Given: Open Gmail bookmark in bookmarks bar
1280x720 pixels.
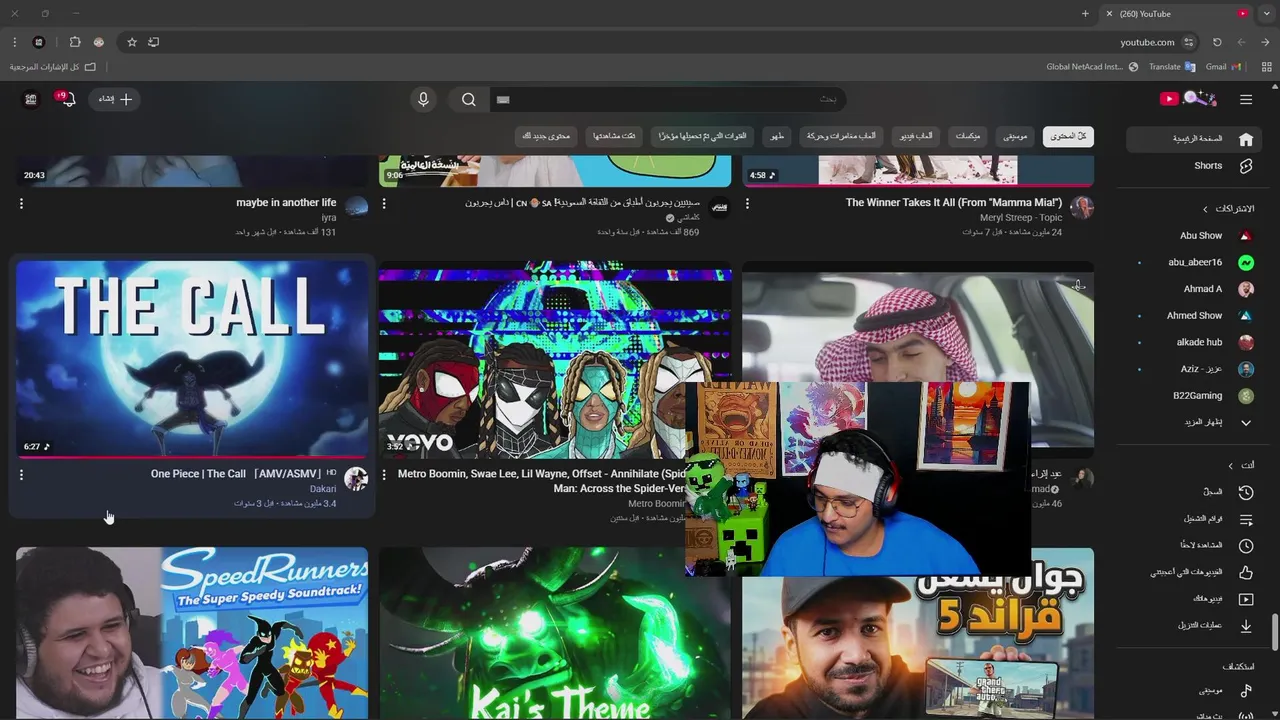Looking at the screenshot, I should point(1223,67).
